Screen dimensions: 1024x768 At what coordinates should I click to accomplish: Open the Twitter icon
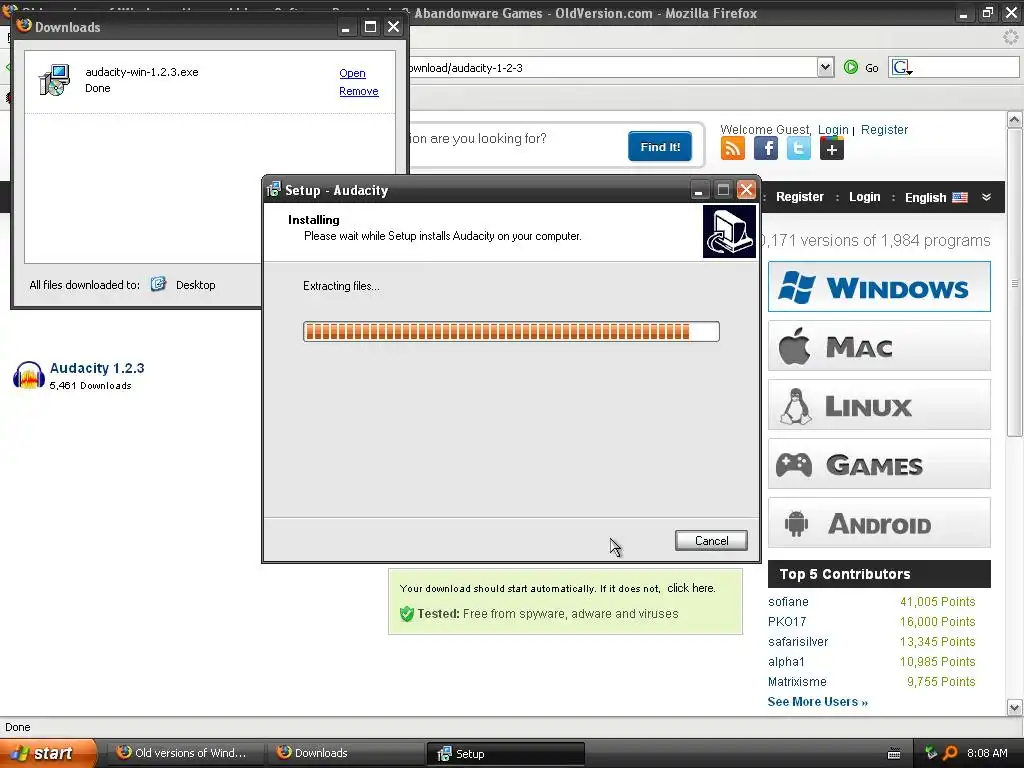pyautogui.click(x=798, y=149)
